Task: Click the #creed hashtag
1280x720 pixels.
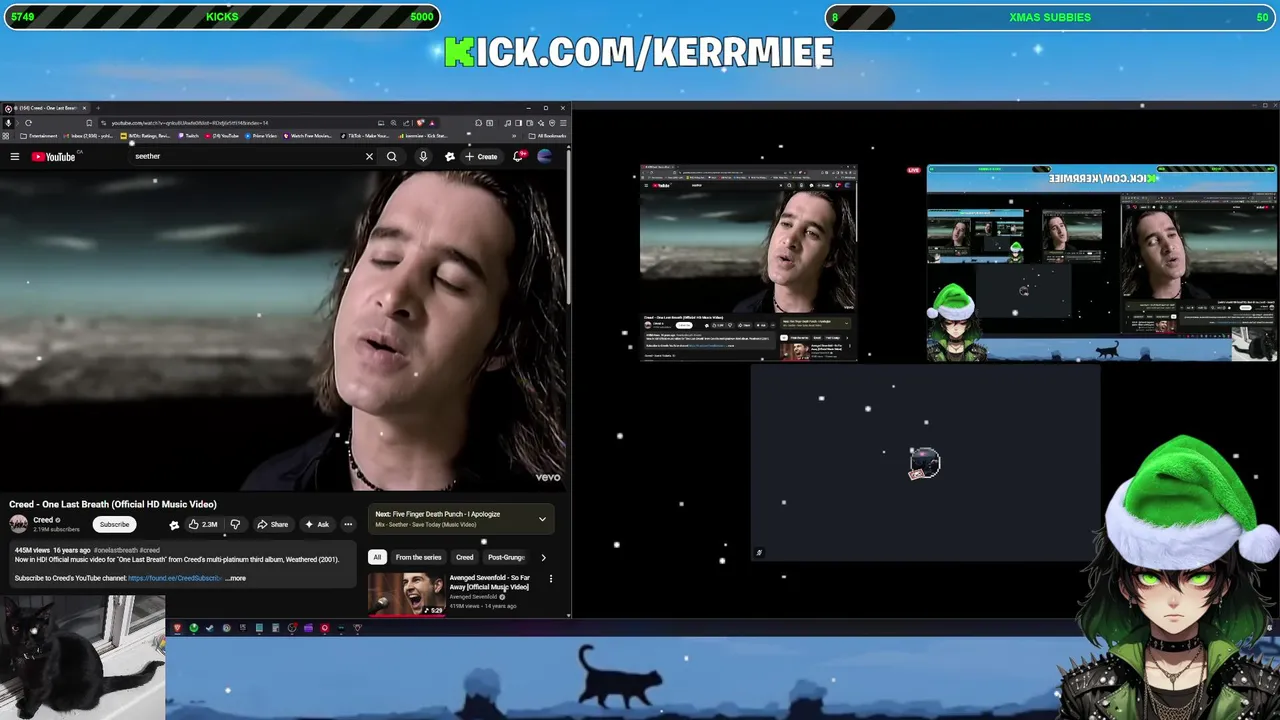Action: point(149,550)
